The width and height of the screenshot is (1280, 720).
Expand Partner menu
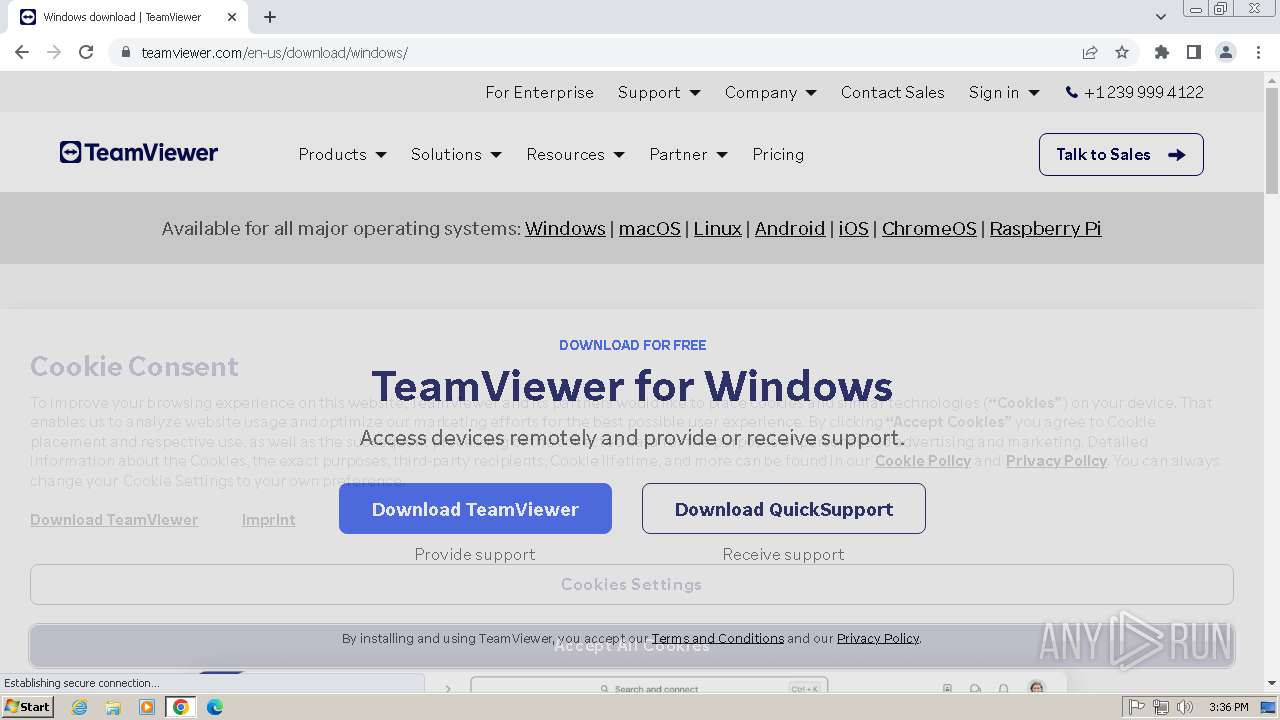[x=688, y=154]
